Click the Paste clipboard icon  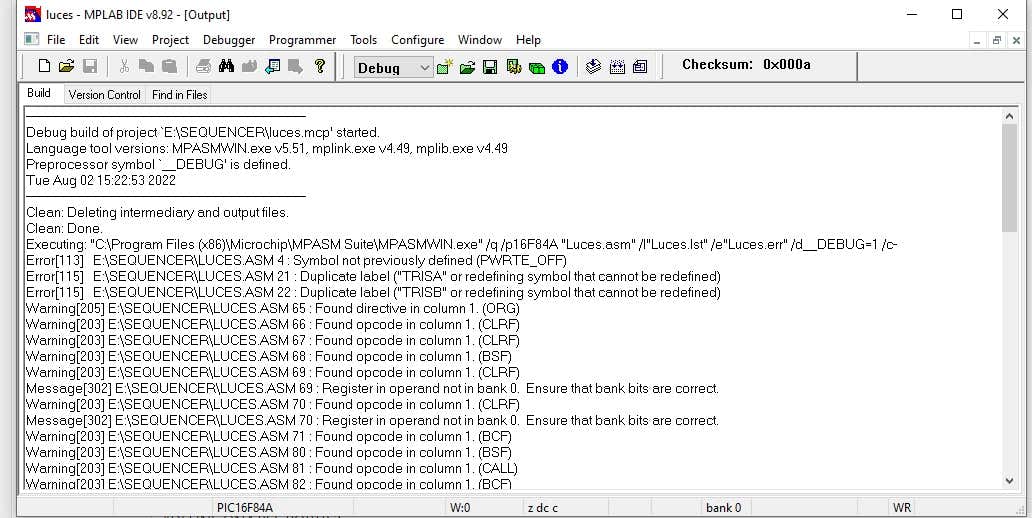point(169,66)
